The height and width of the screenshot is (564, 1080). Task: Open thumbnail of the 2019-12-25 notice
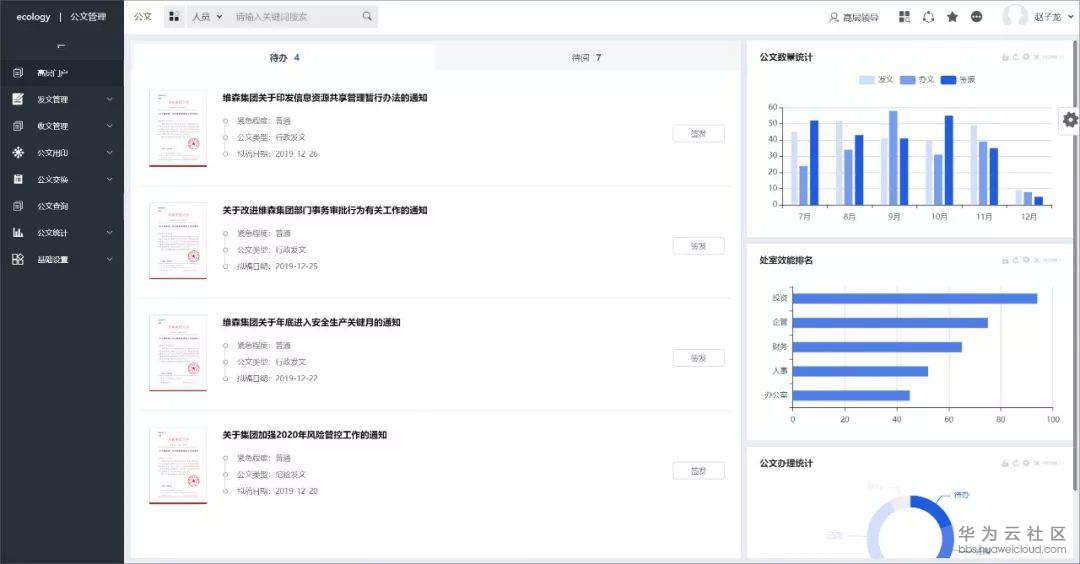click(178, 240)
